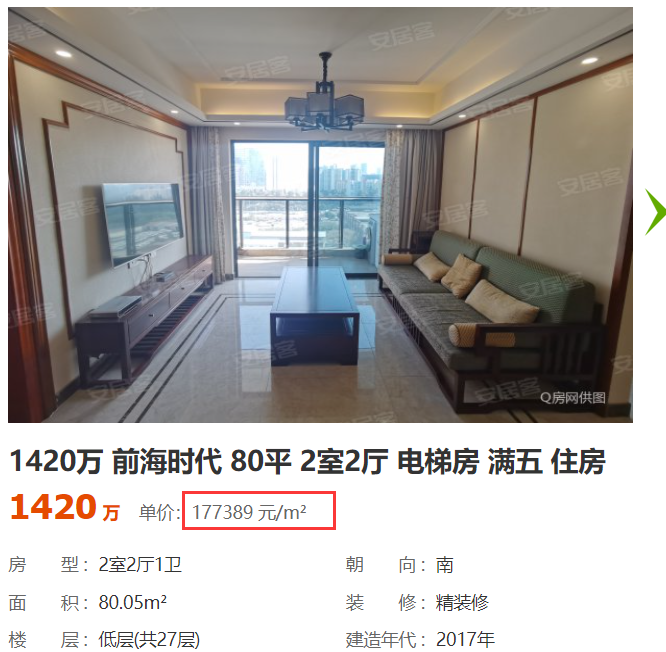Click the dark coffee table in photo

315,314
